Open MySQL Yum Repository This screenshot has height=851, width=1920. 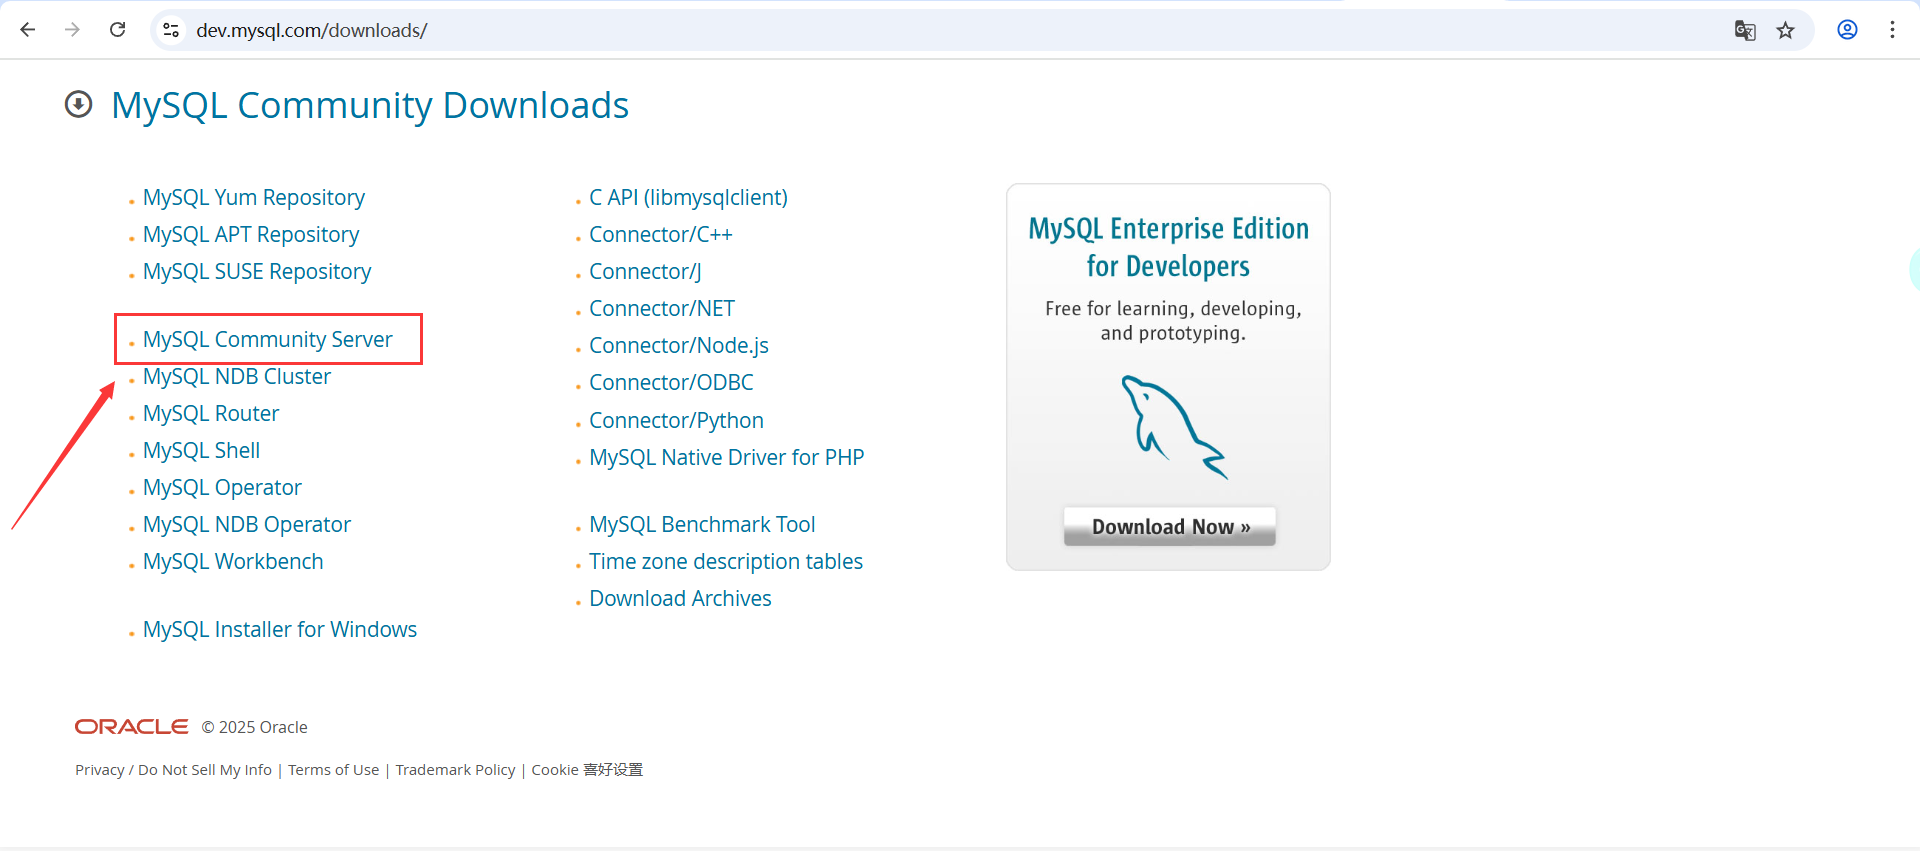pos(254,197)
